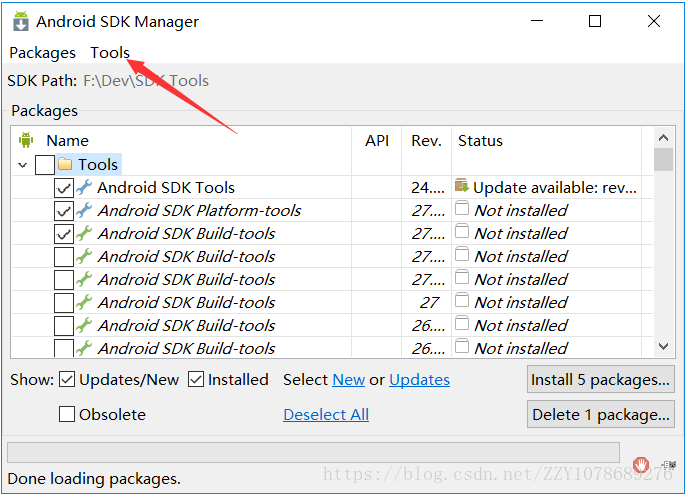This screenshot has height=498, width=688.
Task: Enable the Obsolete filter checkbox
Action: (x=67, y=414)
